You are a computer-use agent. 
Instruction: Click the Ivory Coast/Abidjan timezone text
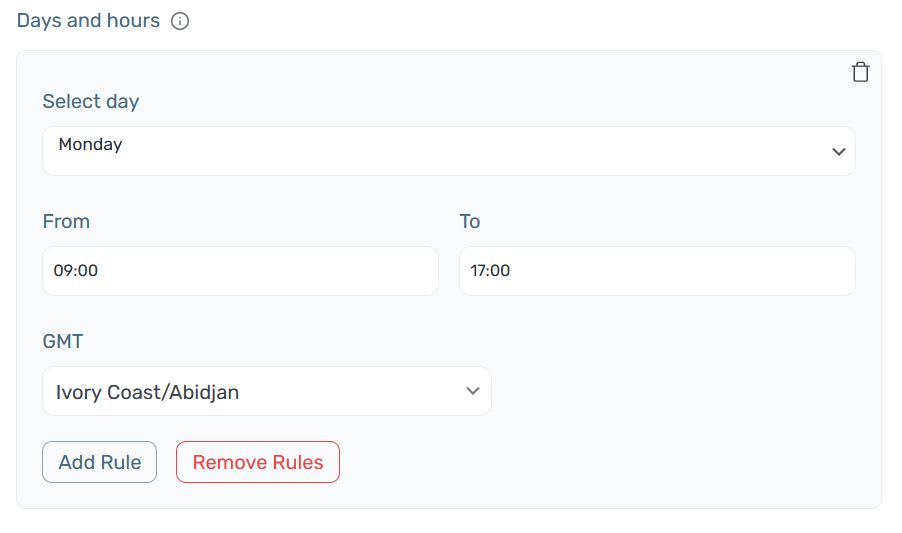[147, 392]
